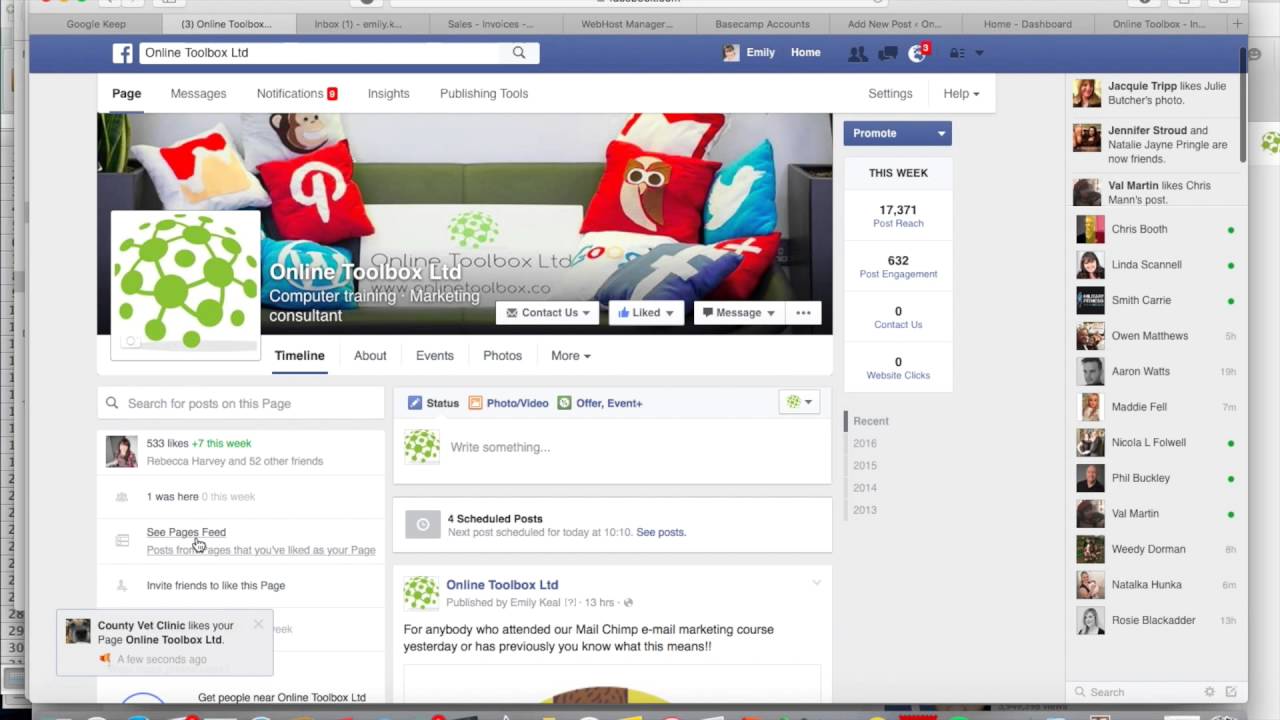The image size is (1280, 720).
Task: Click the Post Reach stat
Action: 898,216
